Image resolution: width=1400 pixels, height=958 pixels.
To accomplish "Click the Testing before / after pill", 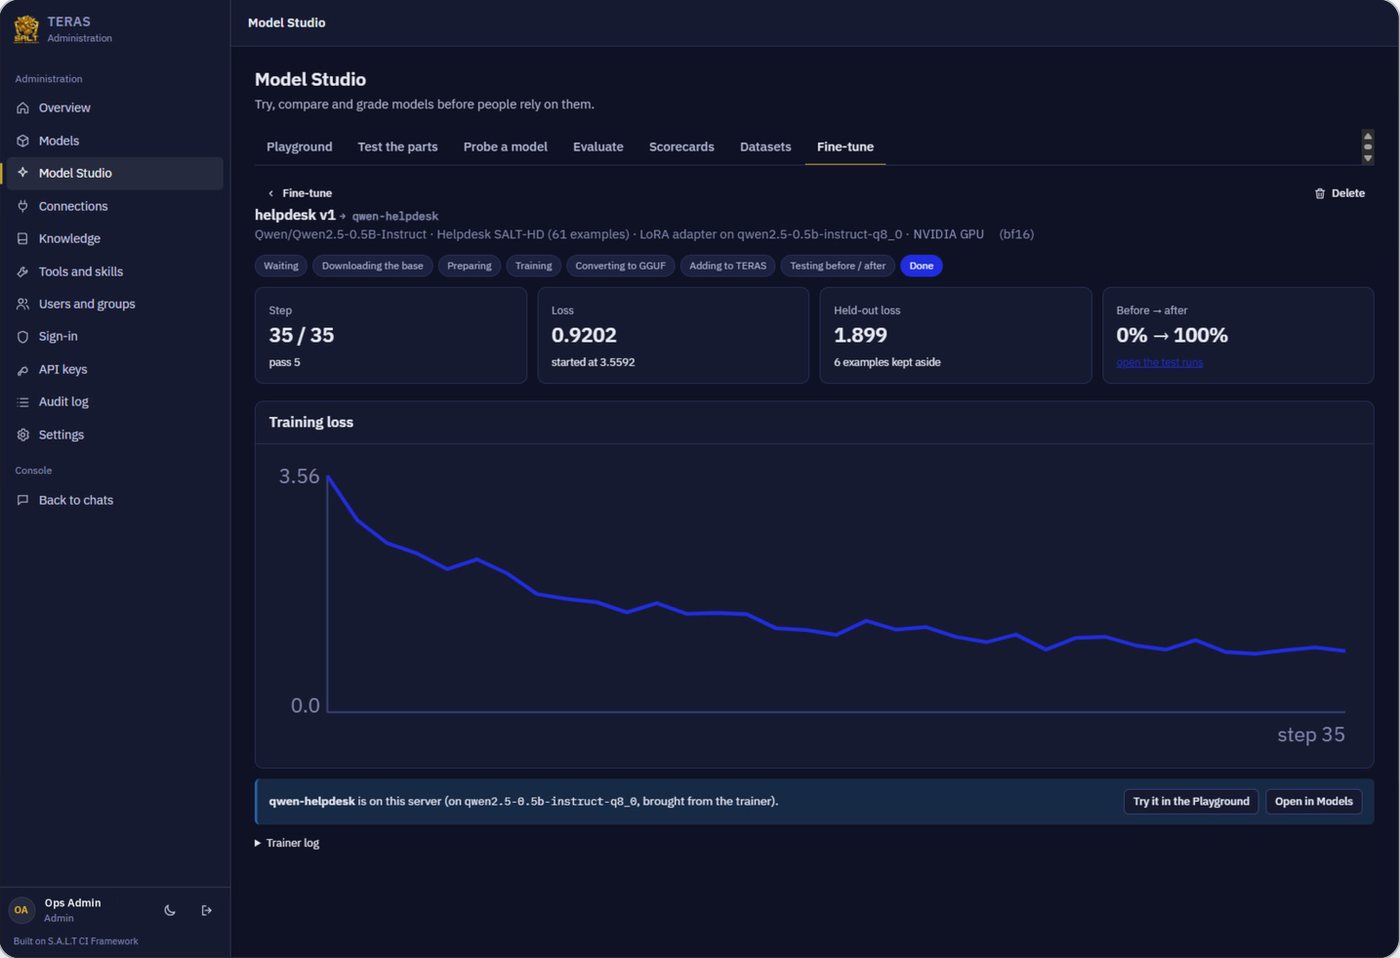I will click(x=838, y=266).
